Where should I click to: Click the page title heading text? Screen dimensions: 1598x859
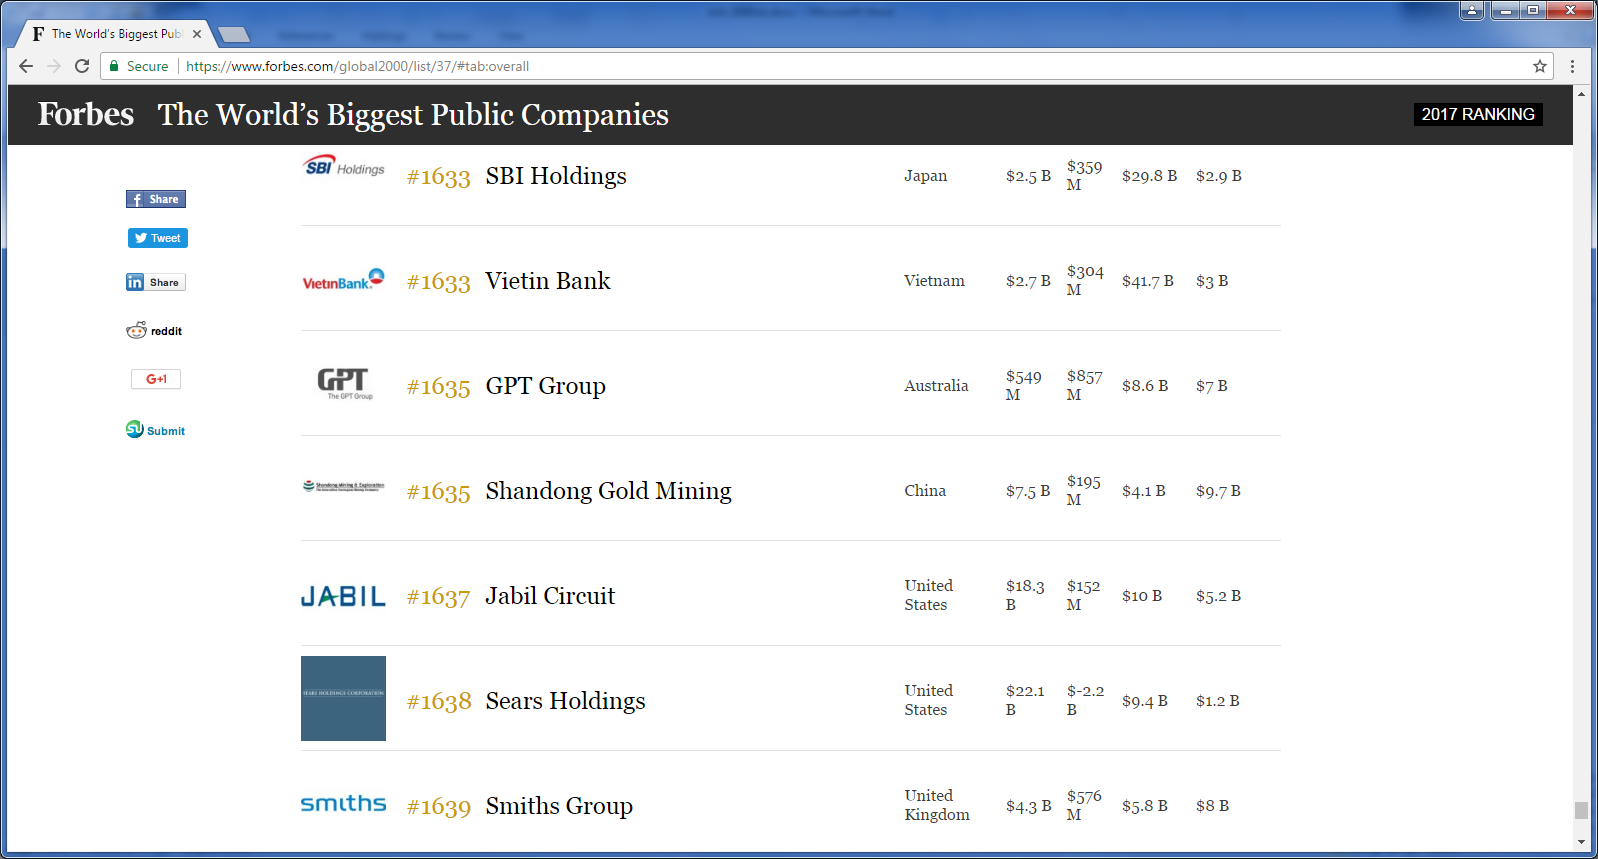(413, 115)
